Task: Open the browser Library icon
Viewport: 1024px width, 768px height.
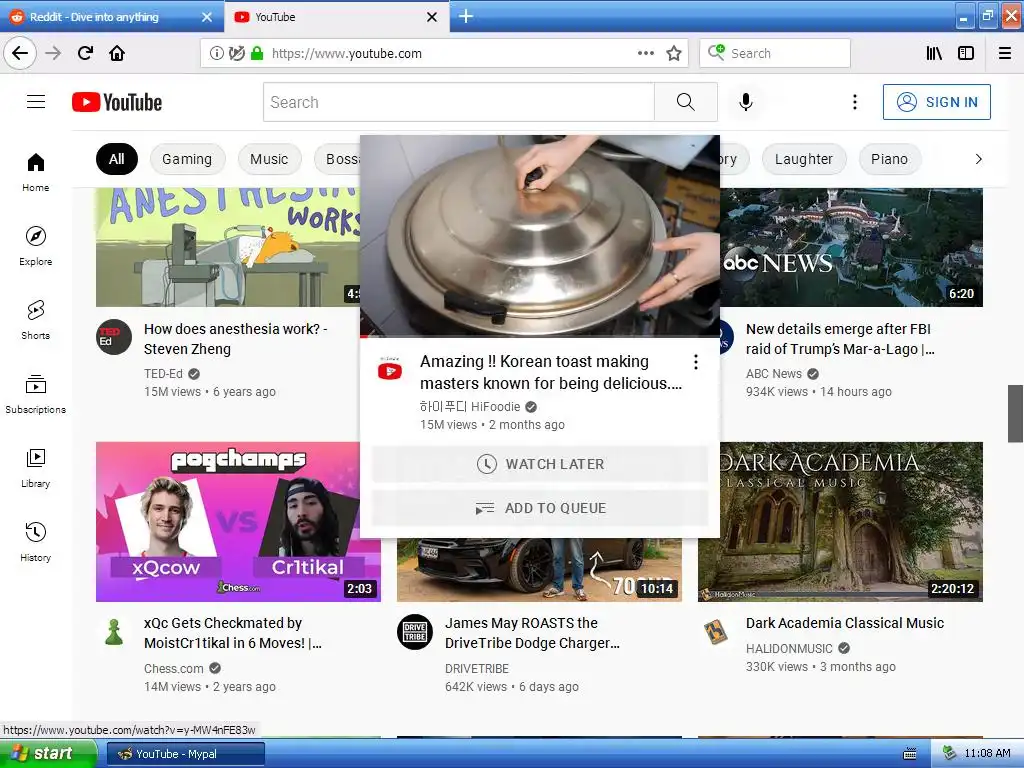Action: coord(934,53)
